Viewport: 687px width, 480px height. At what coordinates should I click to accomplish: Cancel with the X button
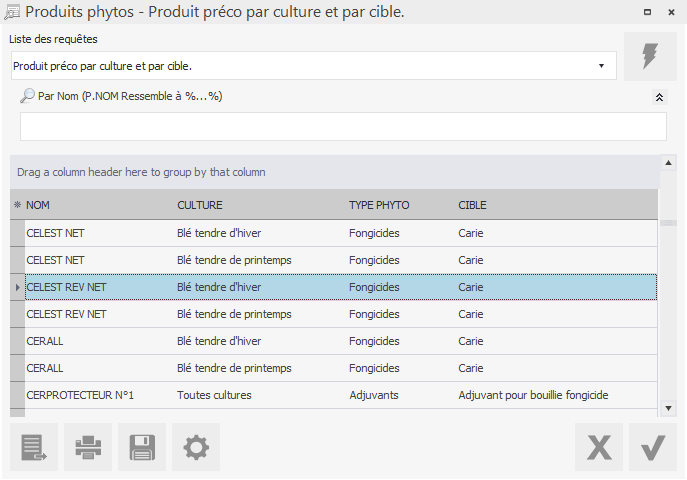coord(599,447)
